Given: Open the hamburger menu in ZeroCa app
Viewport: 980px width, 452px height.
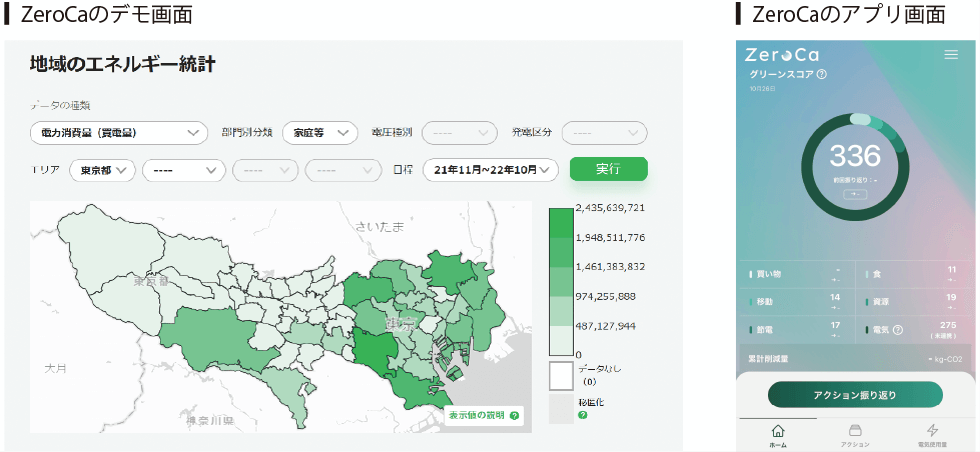Looking at the screenshot, I should click(951, 54).
